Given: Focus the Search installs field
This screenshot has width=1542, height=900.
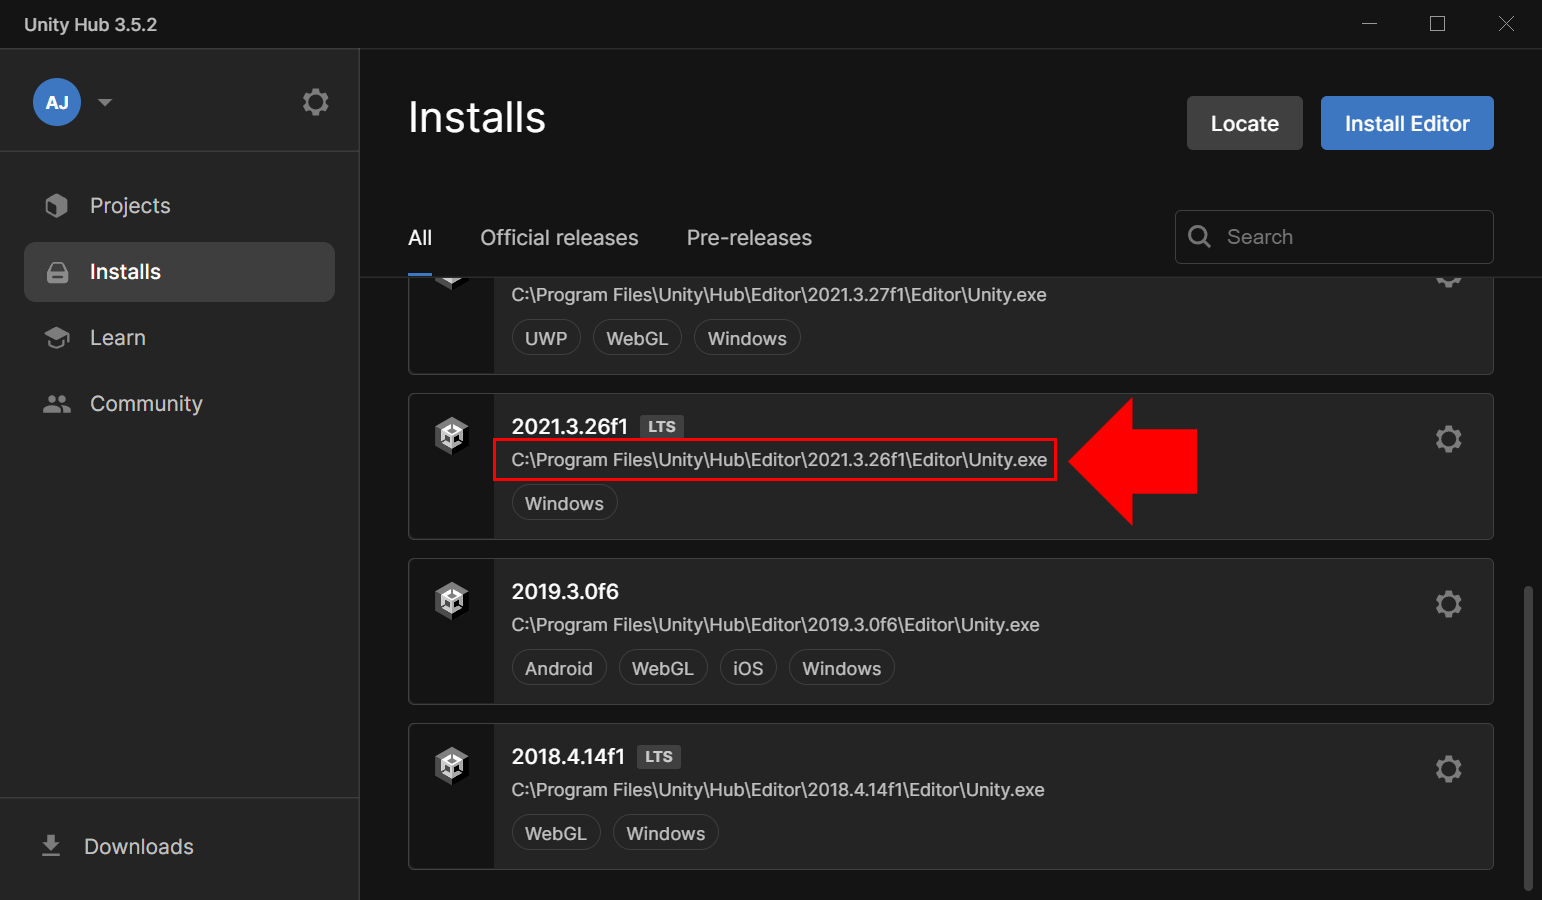Looking at the screenshot, I should (1334, 237).
